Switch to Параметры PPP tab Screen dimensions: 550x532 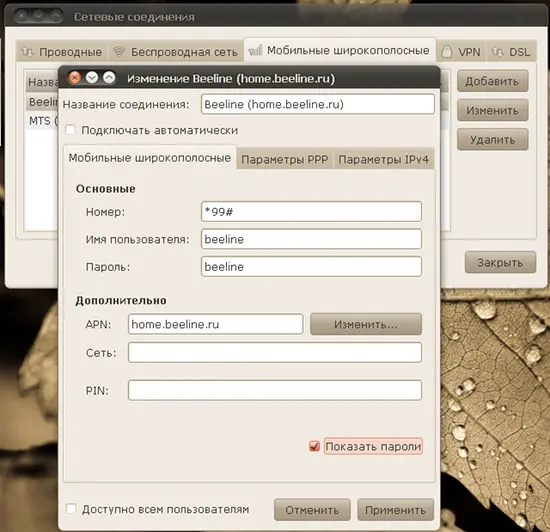284,160
